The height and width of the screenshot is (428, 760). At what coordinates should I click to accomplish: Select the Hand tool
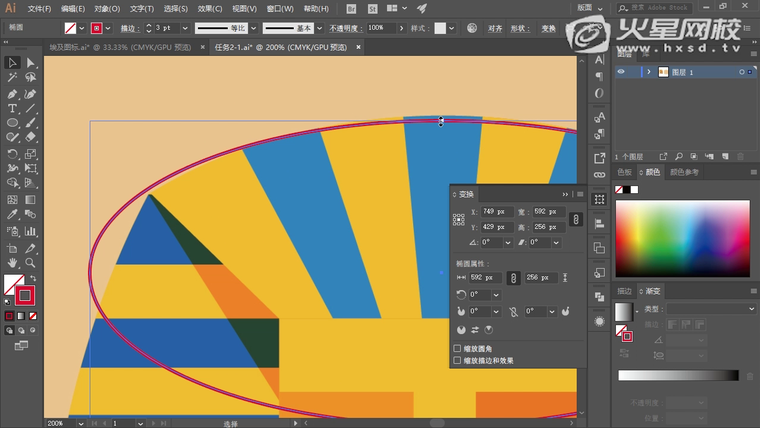click(13, 262)
